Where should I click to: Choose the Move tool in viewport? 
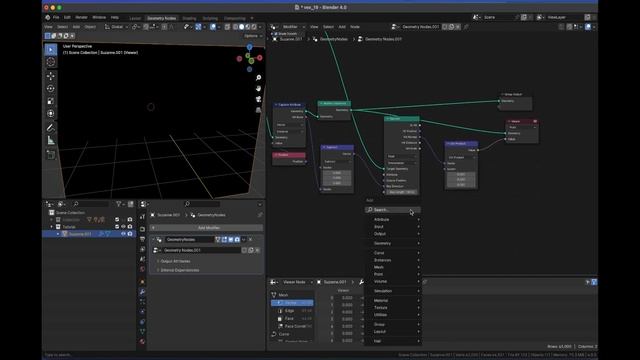(x=51, y=76)
